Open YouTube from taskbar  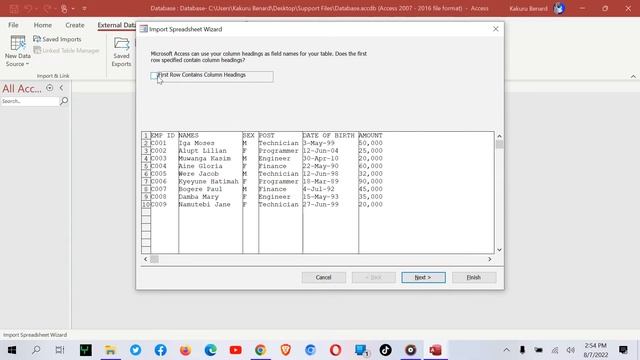click(236, 350)
